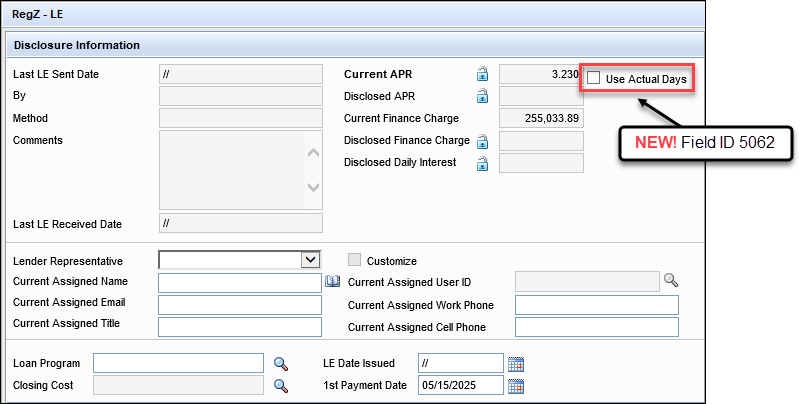Image resolution: width=803 pixels, height=404 pixels.
Task: Open calendar for 1st Payment Date
Action: tap(516, 386)
